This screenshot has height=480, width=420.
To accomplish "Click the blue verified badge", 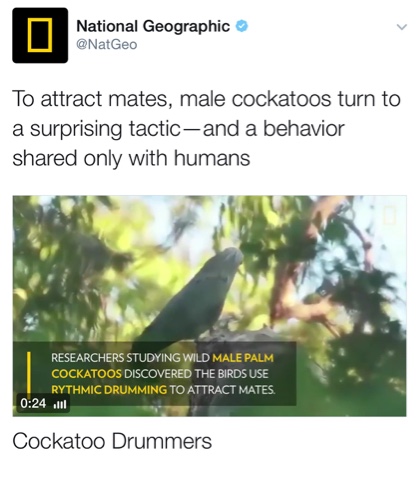I will [x=242, y=26].
